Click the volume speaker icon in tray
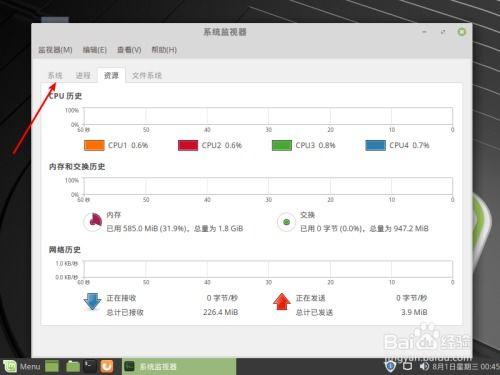500x375 pixels. coord(424,367)
